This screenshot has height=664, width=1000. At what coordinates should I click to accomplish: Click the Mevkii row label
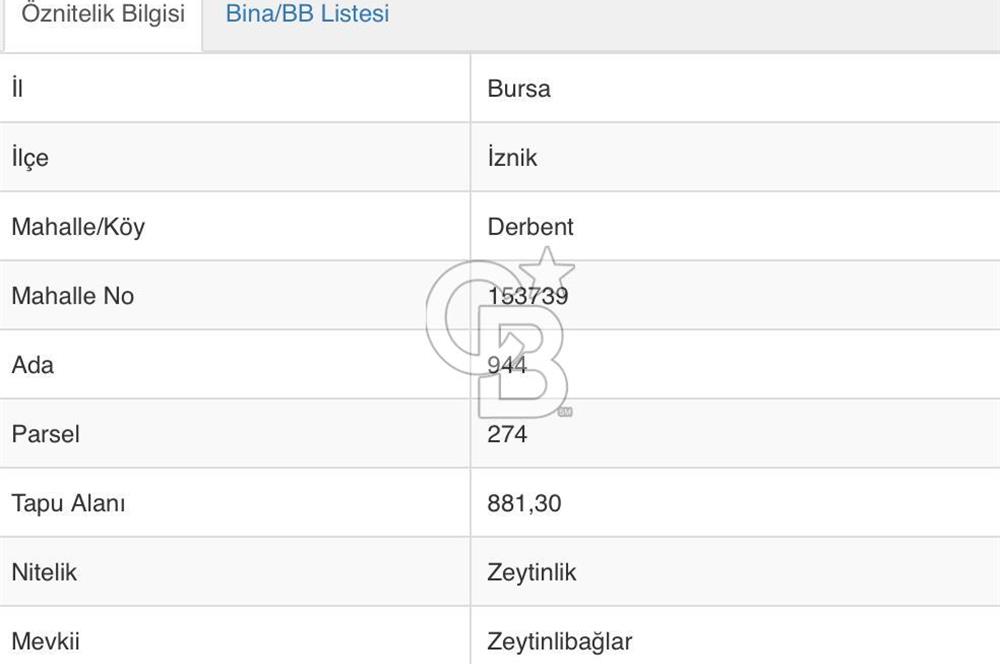(x=45, y=641)
